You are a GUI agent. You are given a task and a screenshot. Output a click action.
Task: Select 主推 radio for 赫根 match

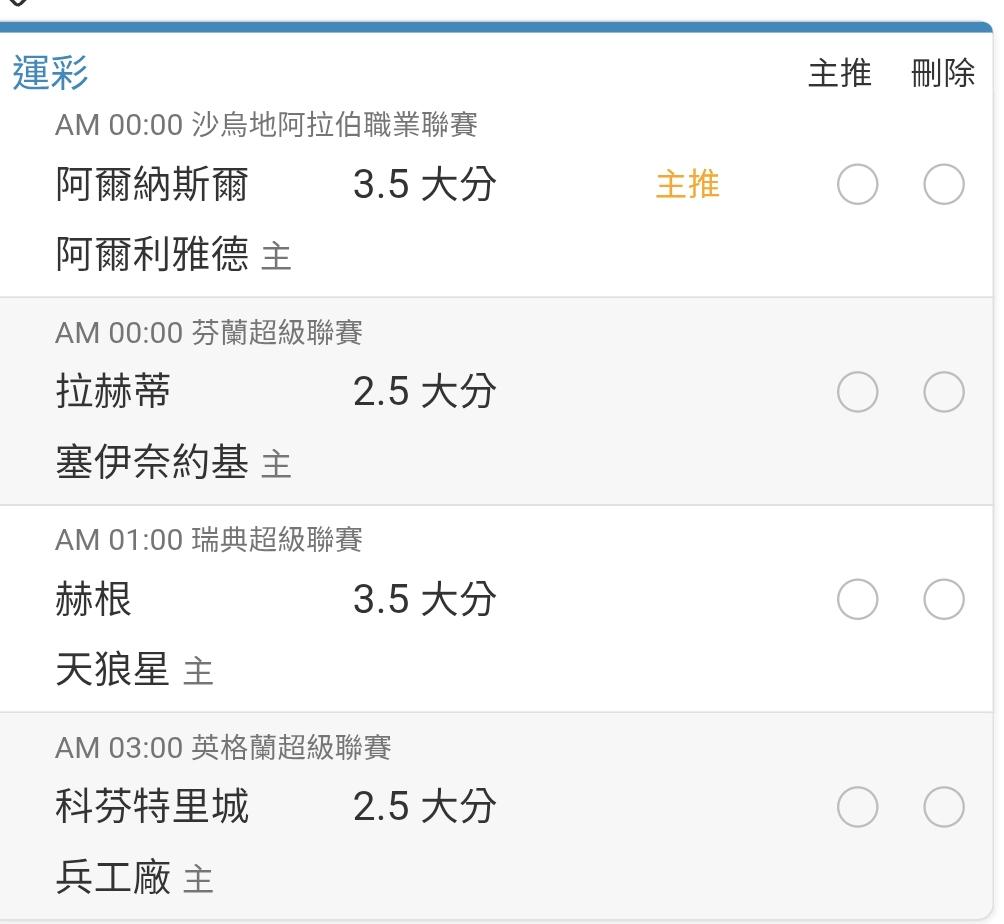click(857, 599)
